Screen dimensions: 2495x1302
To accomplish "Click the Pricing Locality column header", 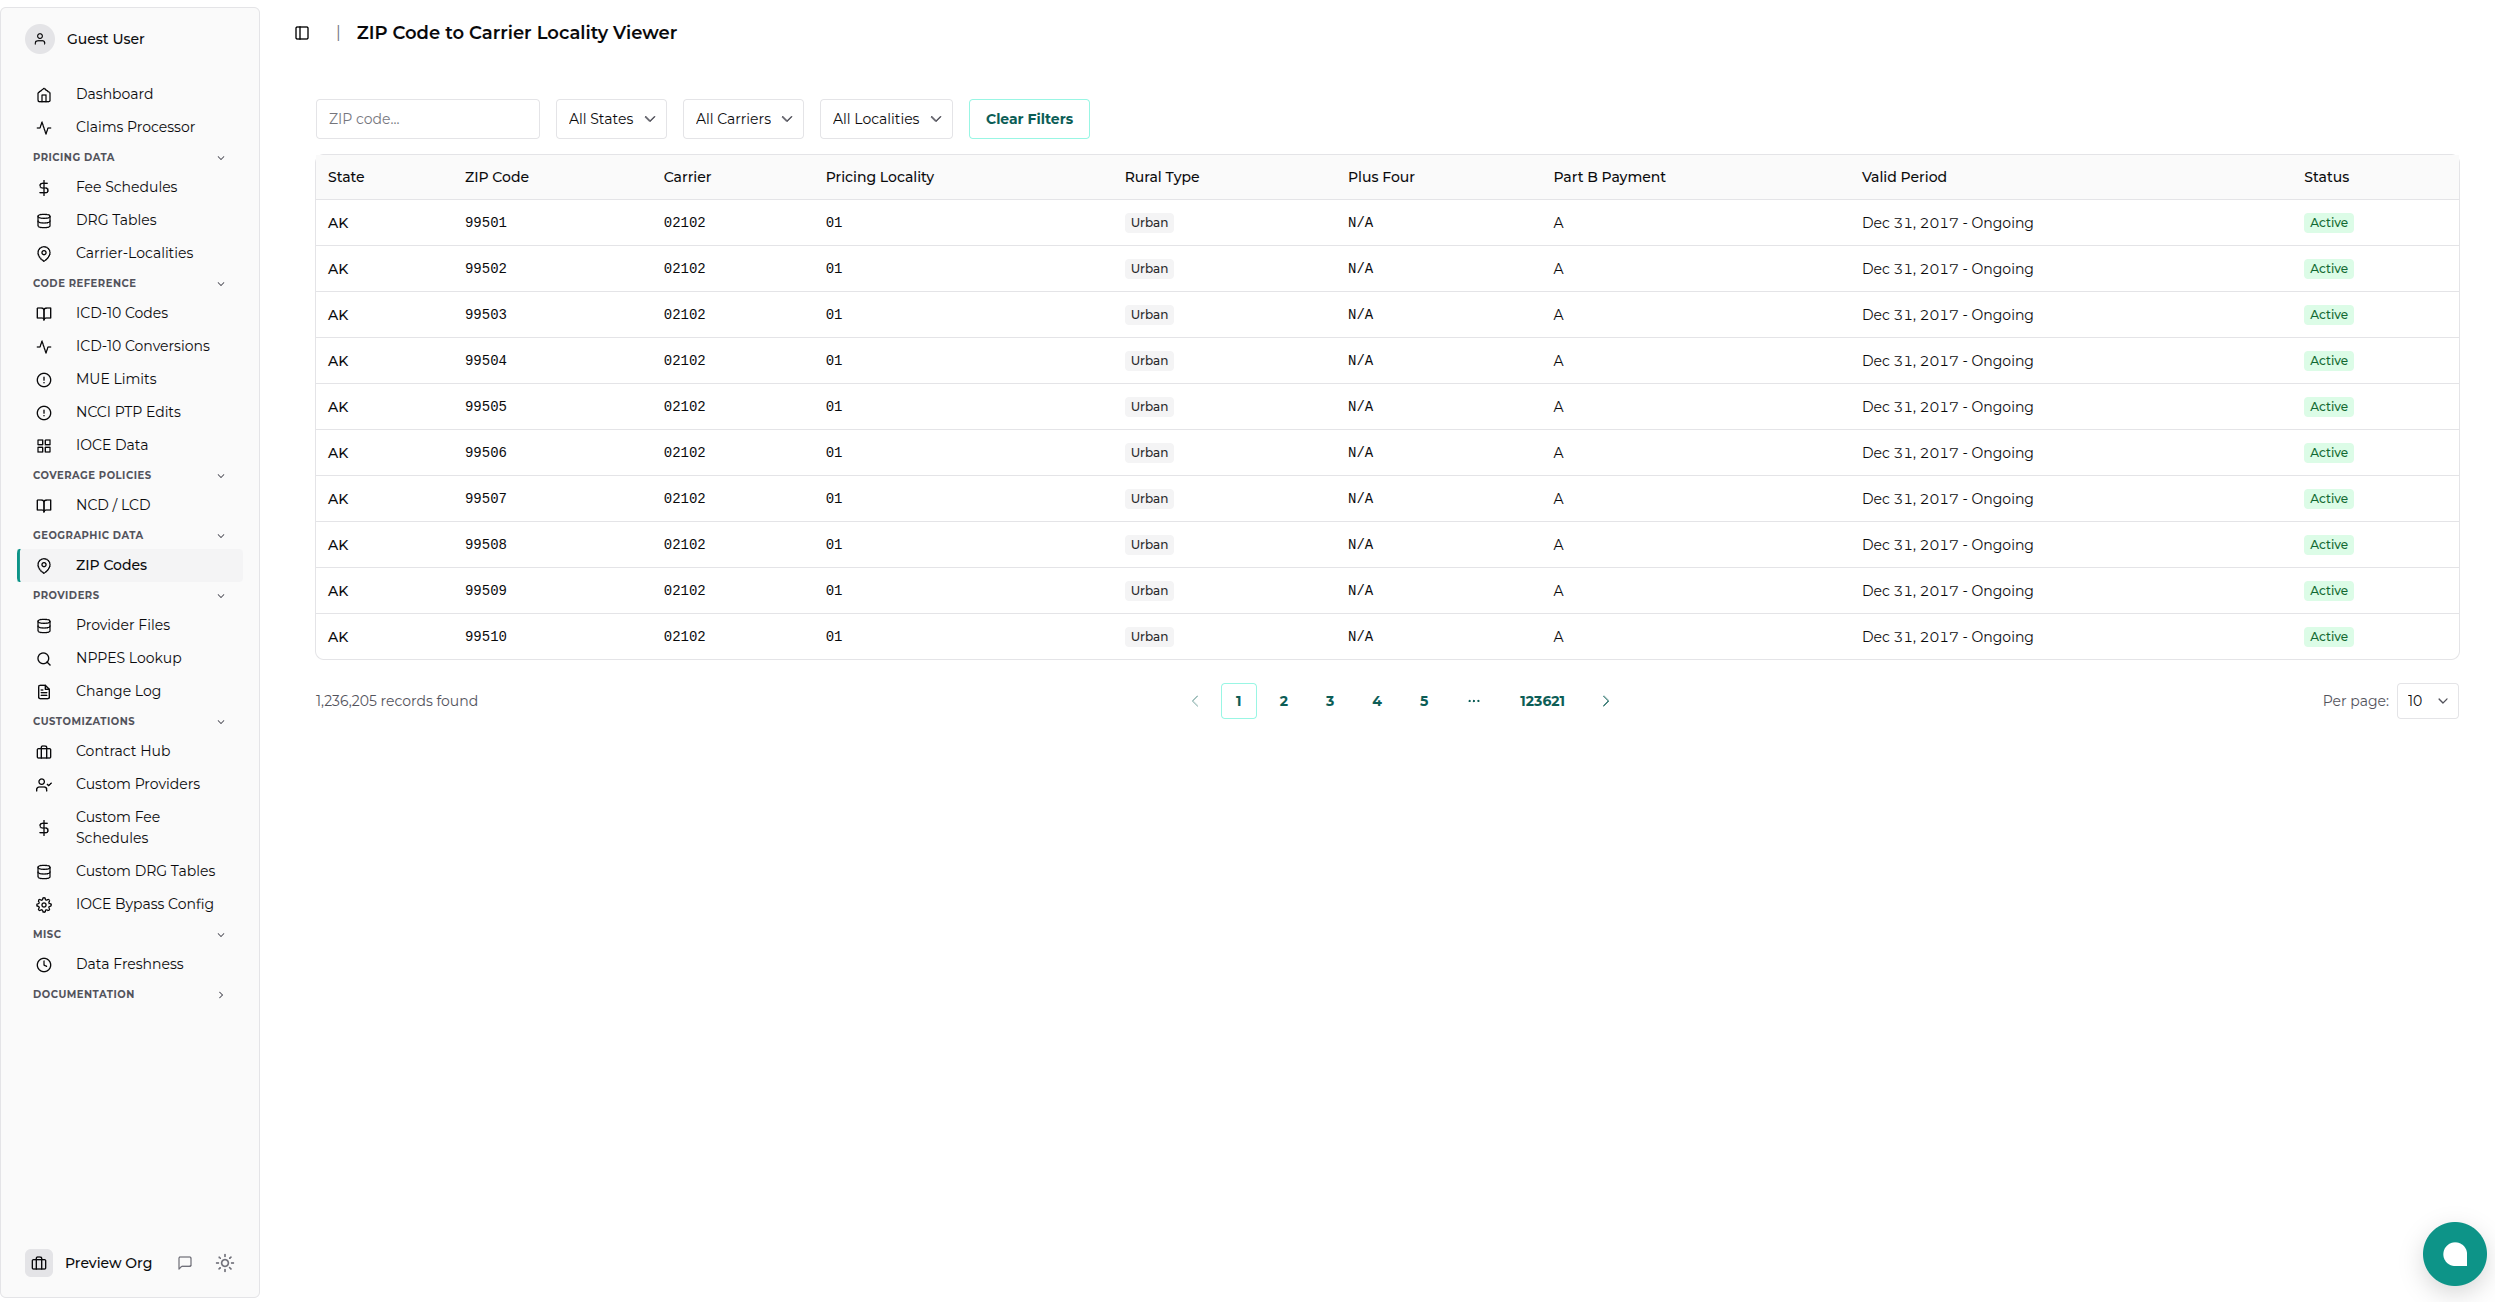I will coord(880,177).
